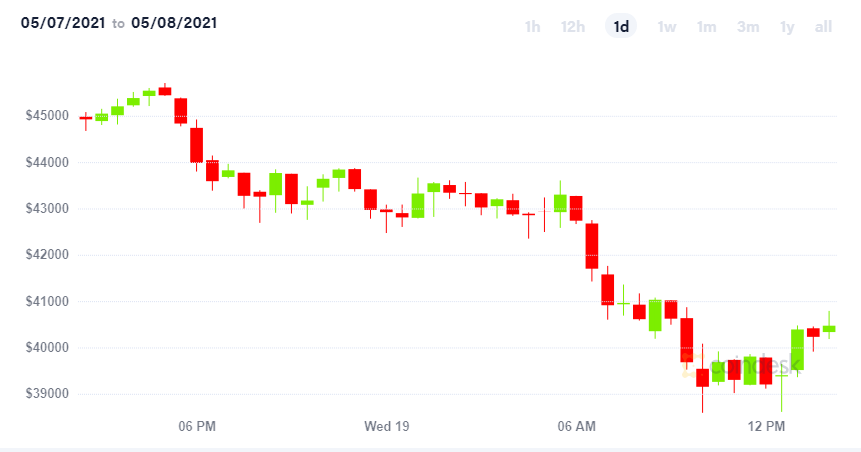Click the last green candle on right
Viewport: 861px width, 452px height.
point(829,328)
